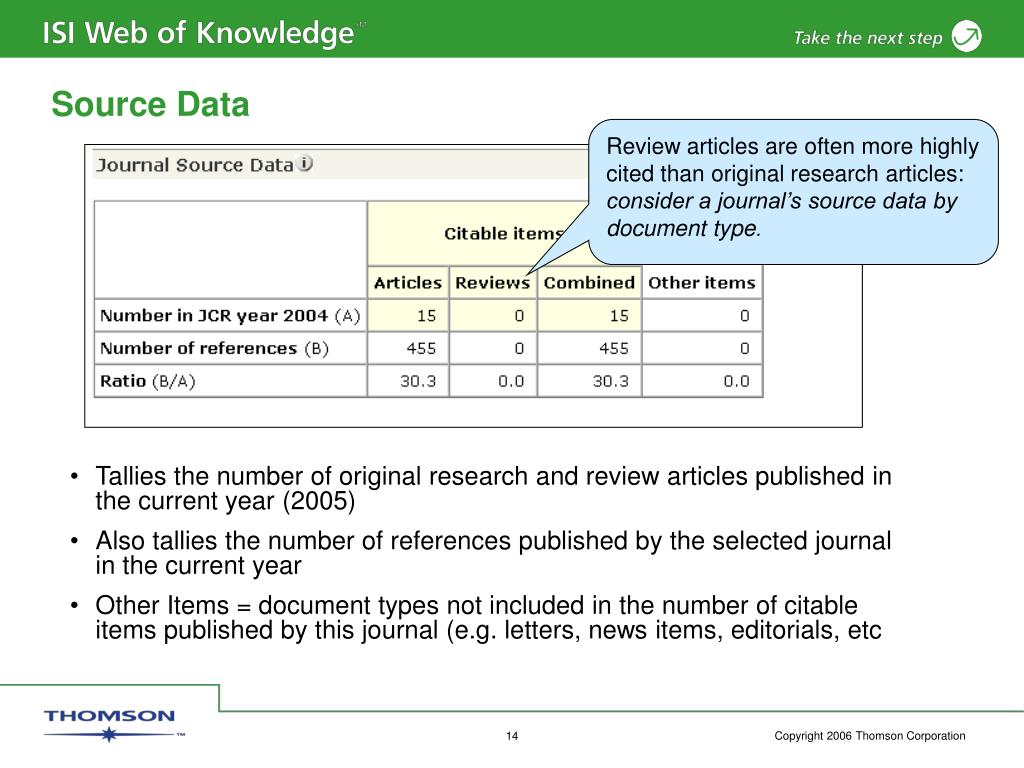The width and height of the screenshot is (1024, 768).
Task: Click the Combined value 455 in the references row
Action: [614, 349]
